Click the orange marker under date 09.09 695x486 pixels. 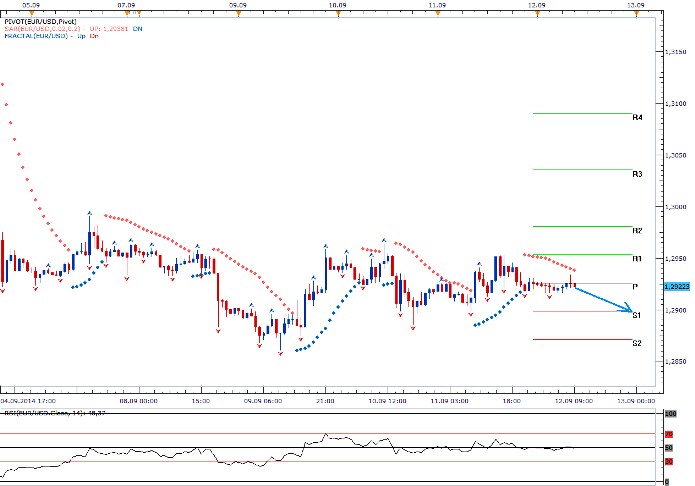pos(238,13)
